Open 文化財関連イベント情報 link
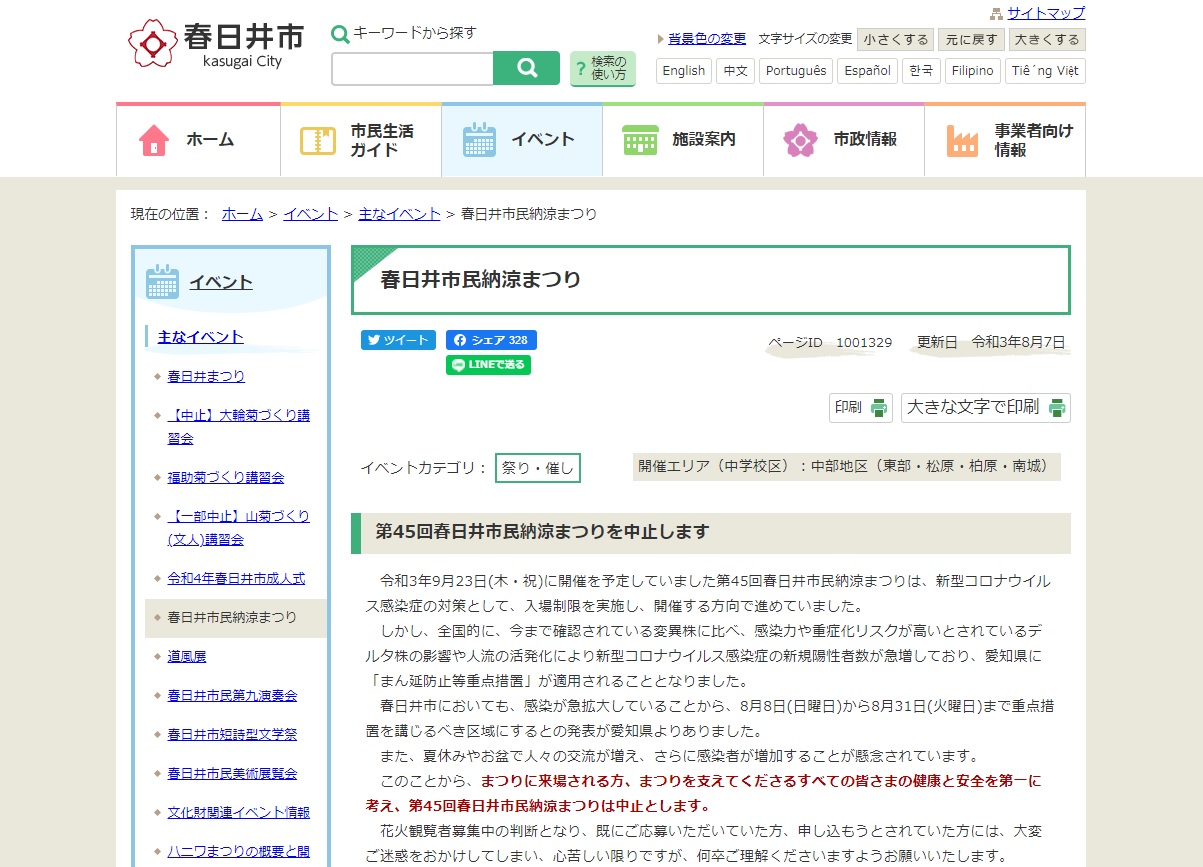Image resolution: width=1203 pixels, height=867 pixels. 239,812
